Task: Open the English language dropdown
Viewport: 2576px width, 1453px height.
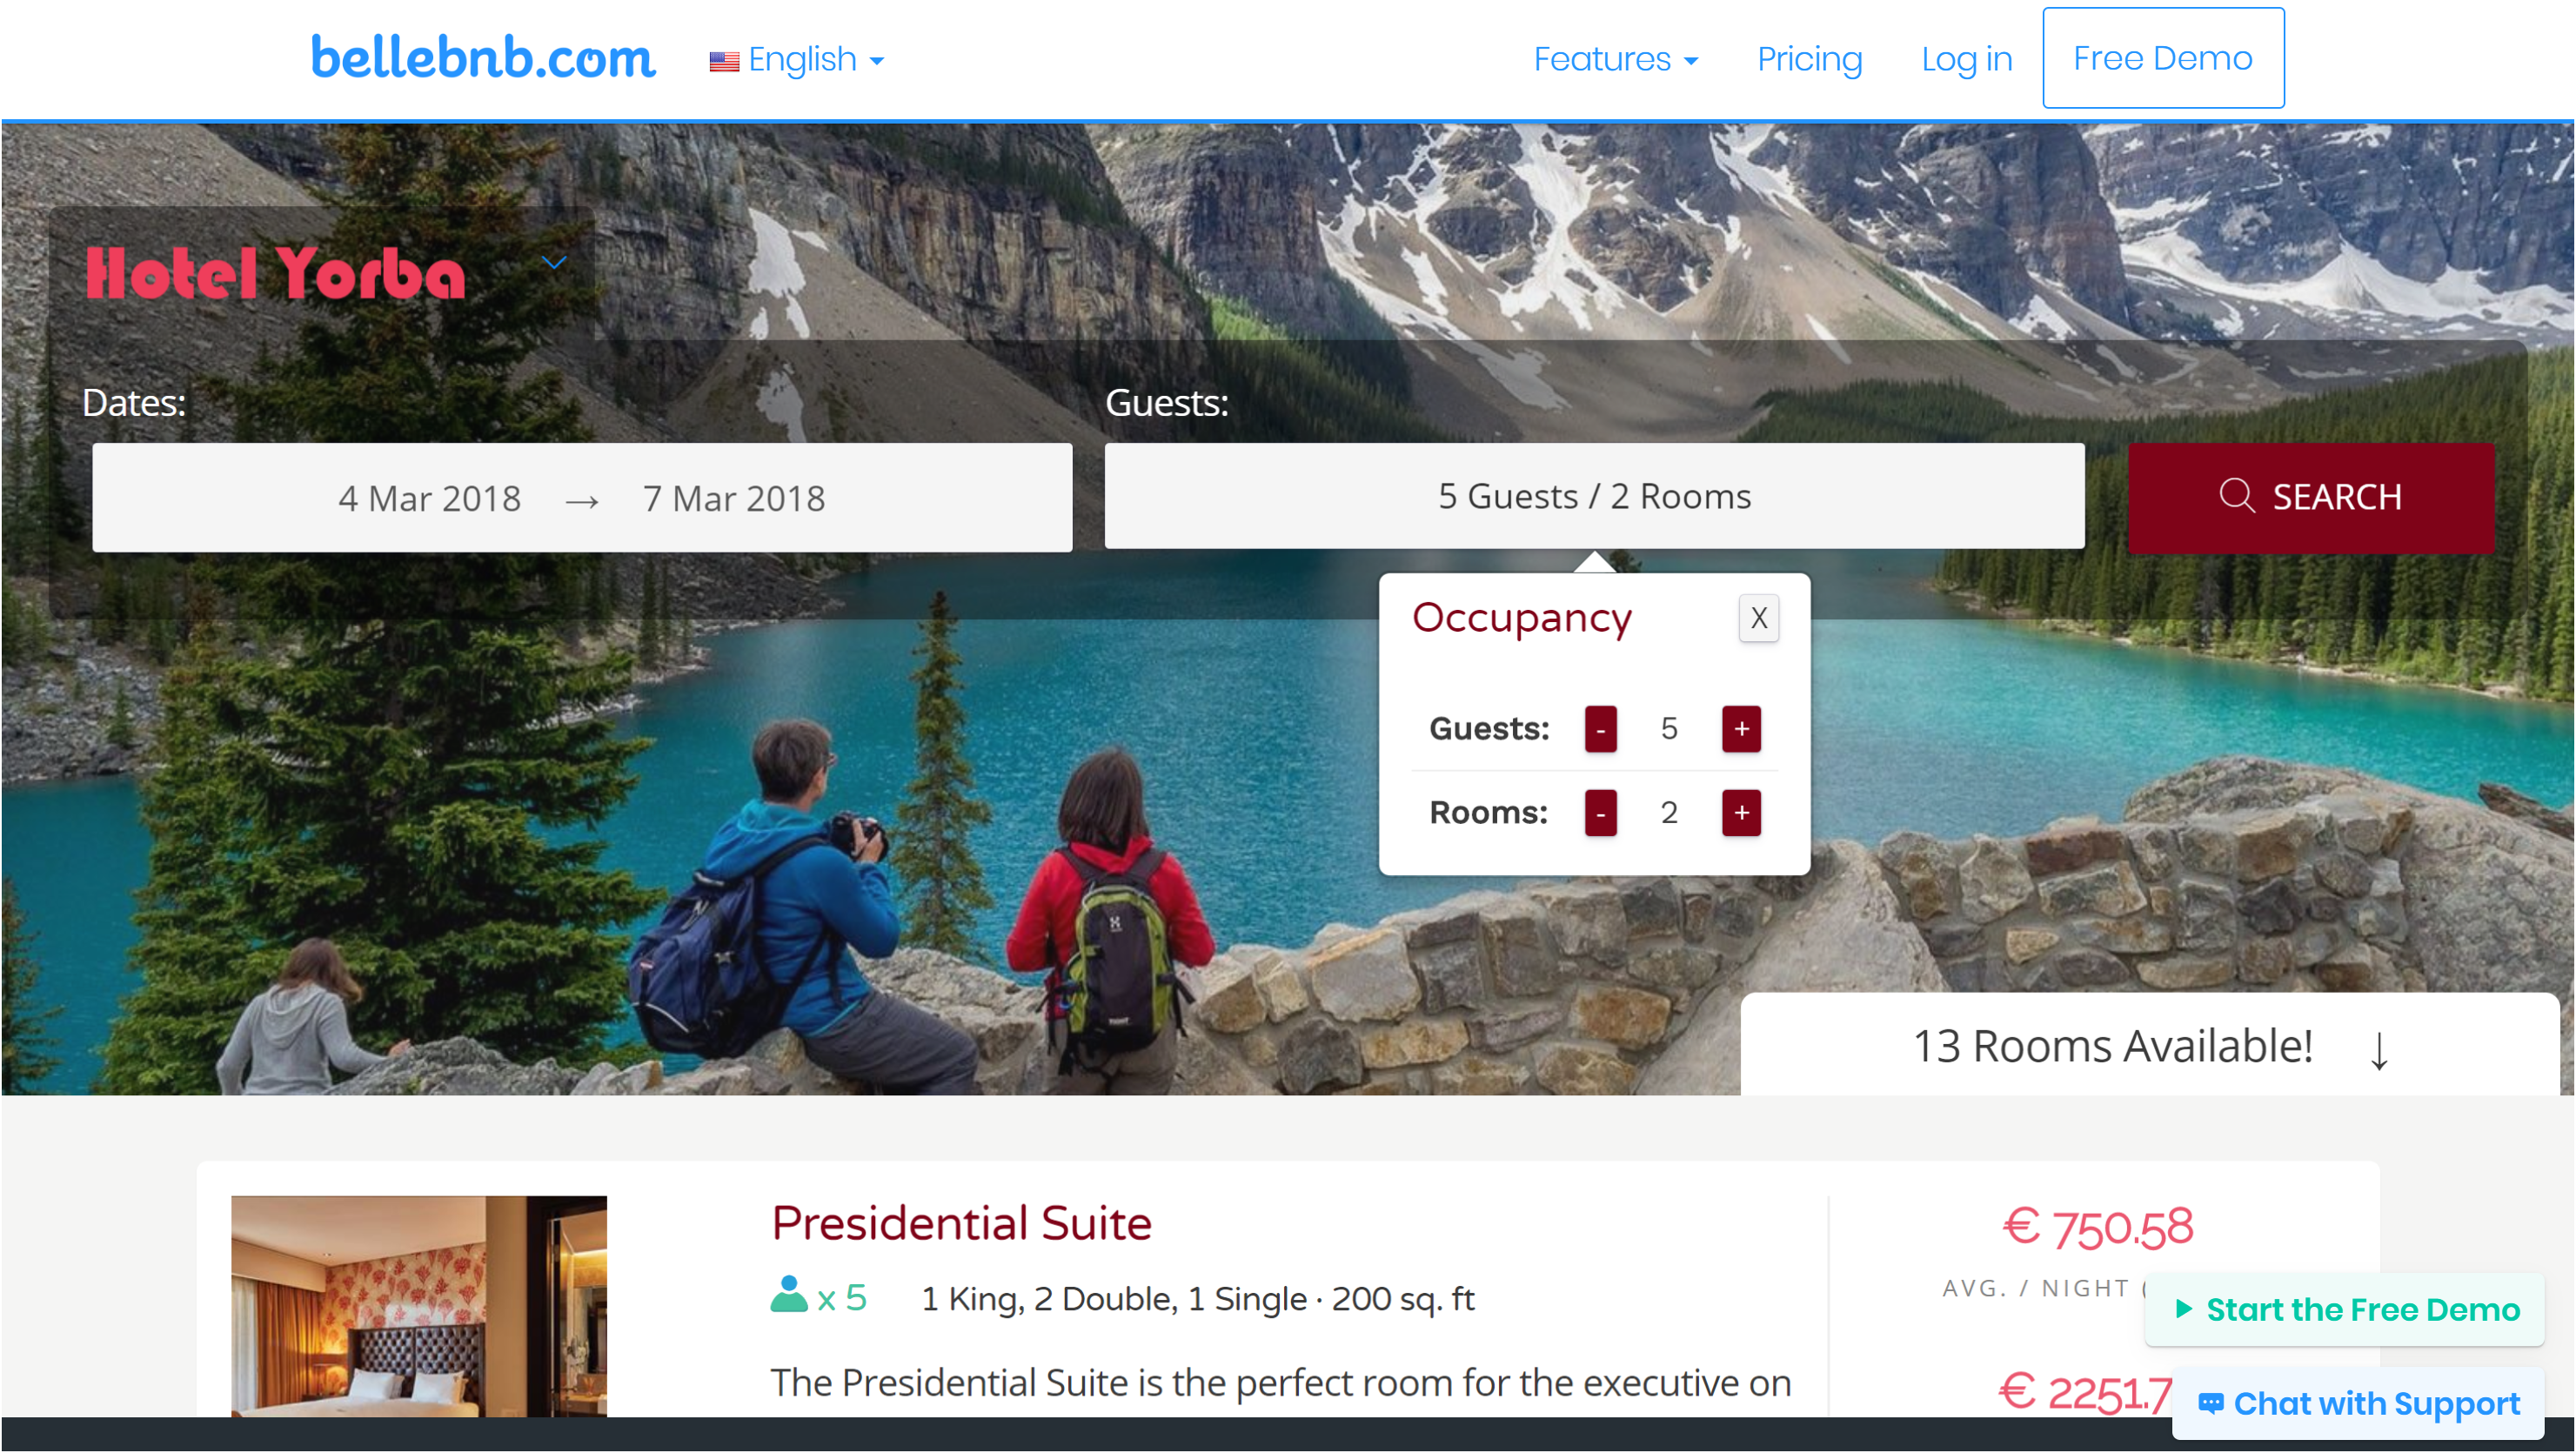Action: [798, 58]
